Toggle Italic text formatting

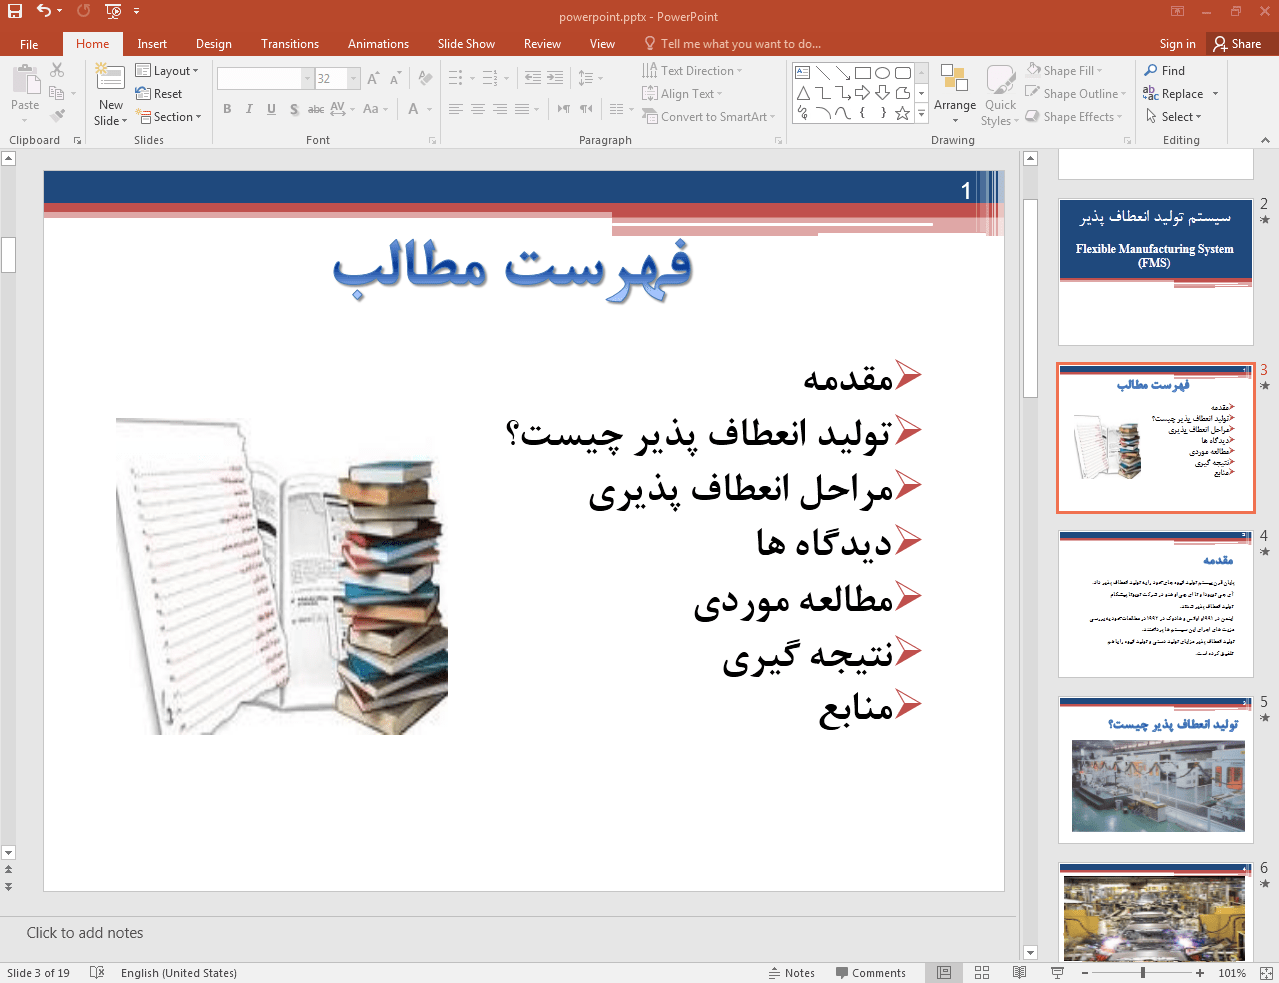coord(249,109)
